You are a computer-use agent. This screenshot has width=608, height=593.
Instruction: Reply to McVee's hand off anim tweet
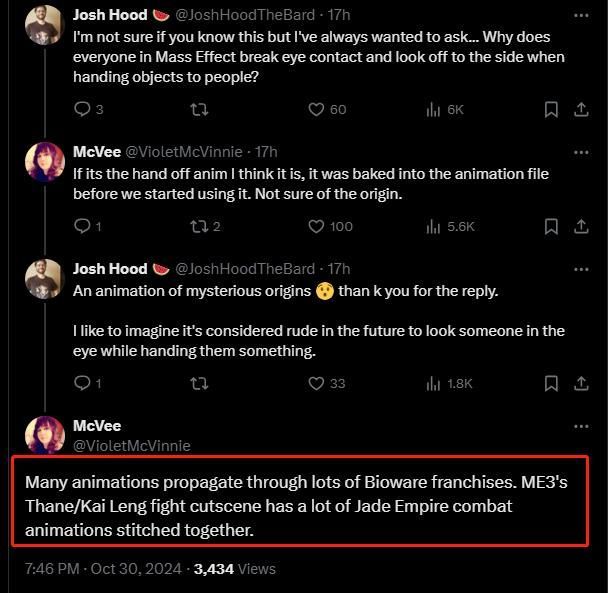pyautogui.click(x=82, y=226)
